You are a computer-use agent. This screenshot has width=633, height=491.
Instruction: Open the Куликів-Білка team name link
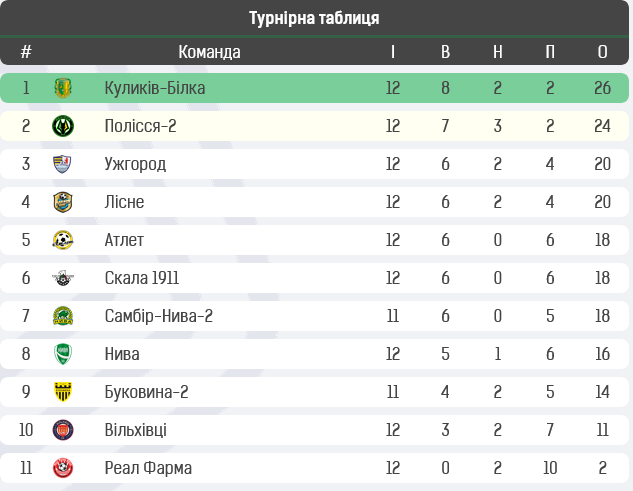click(154, 88)
